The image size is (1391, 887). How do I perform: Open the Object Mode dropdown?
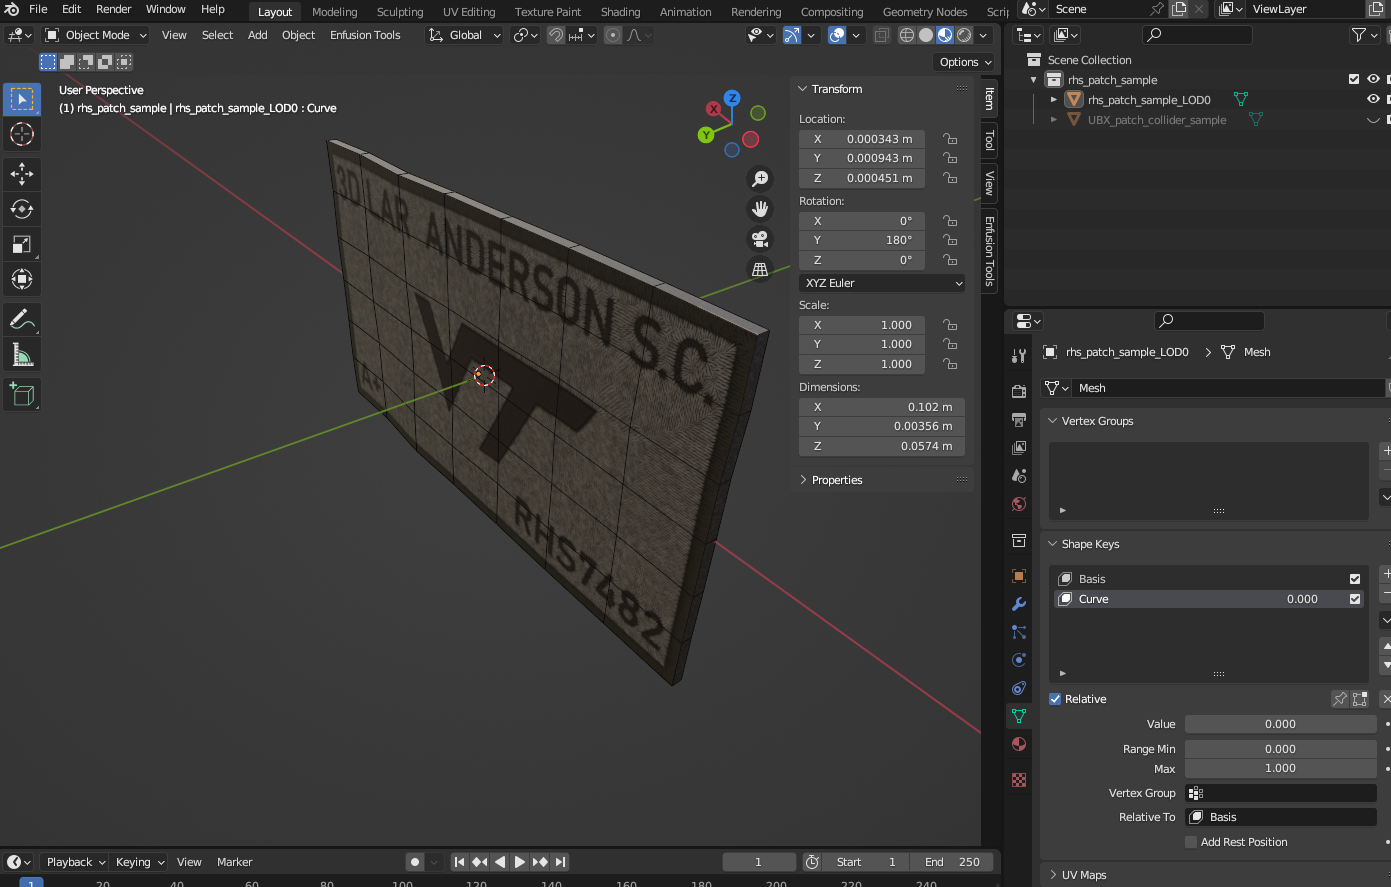coord(97,35)
